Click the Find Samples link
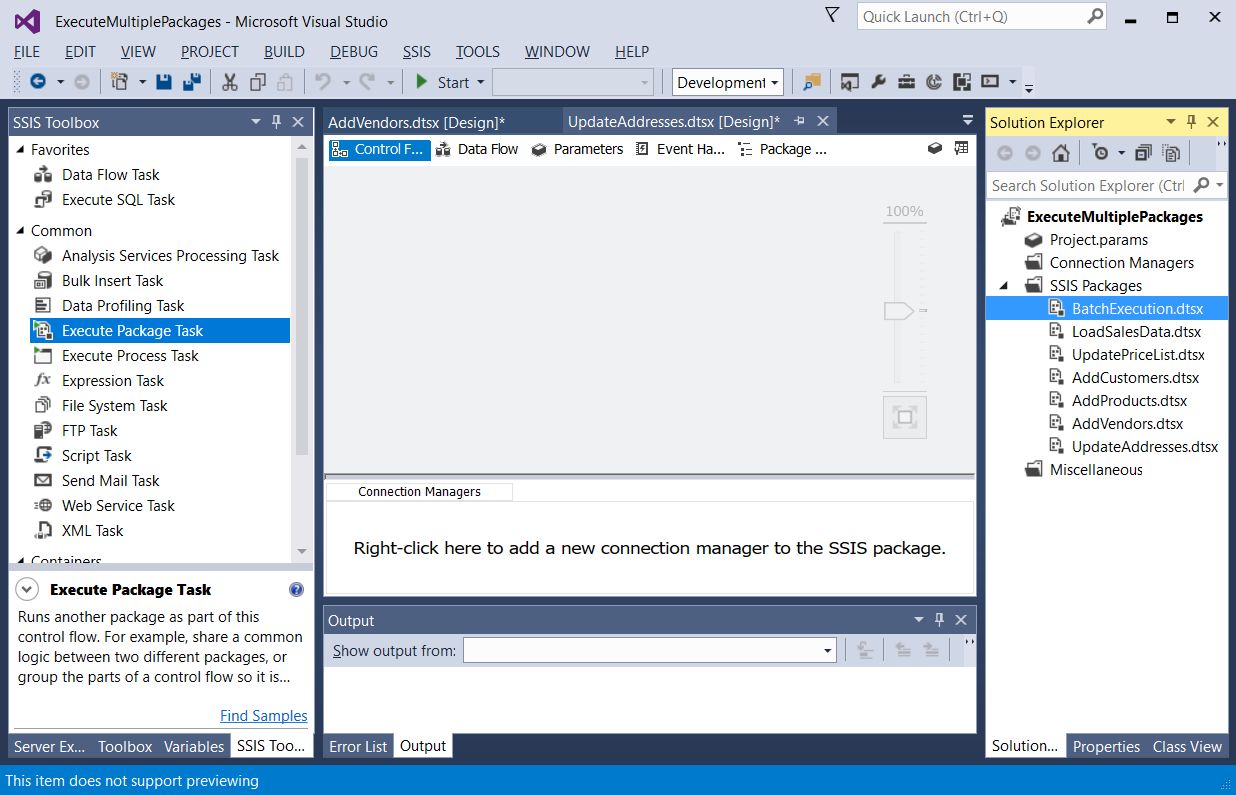The width and height of the screenshot is (1236, 795). 264,715
